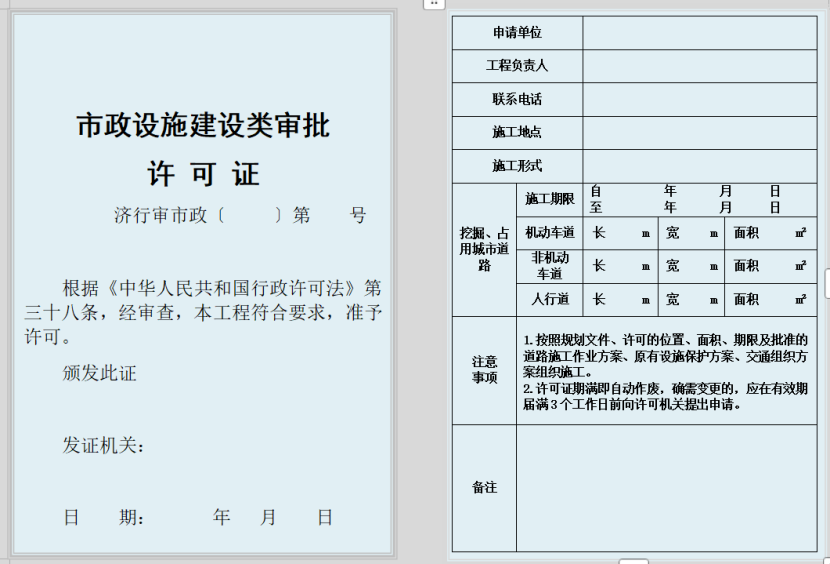830x564 pixels.
Task: Click the 挖掘、占用城市道路 merged cell
Action: coord(484,249)
